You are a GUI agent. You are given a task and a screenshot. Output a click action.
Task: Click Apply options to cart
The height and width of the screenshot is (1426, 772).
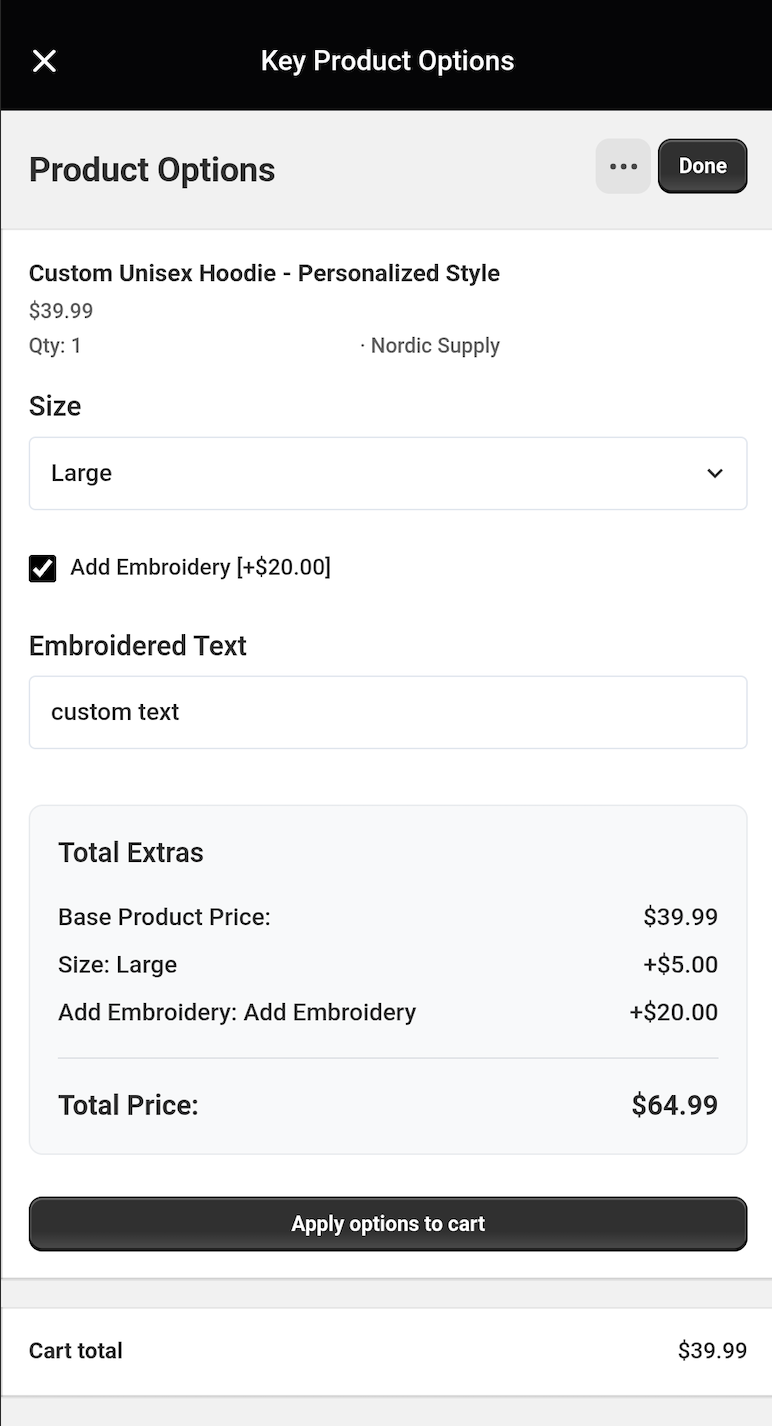388,1223
